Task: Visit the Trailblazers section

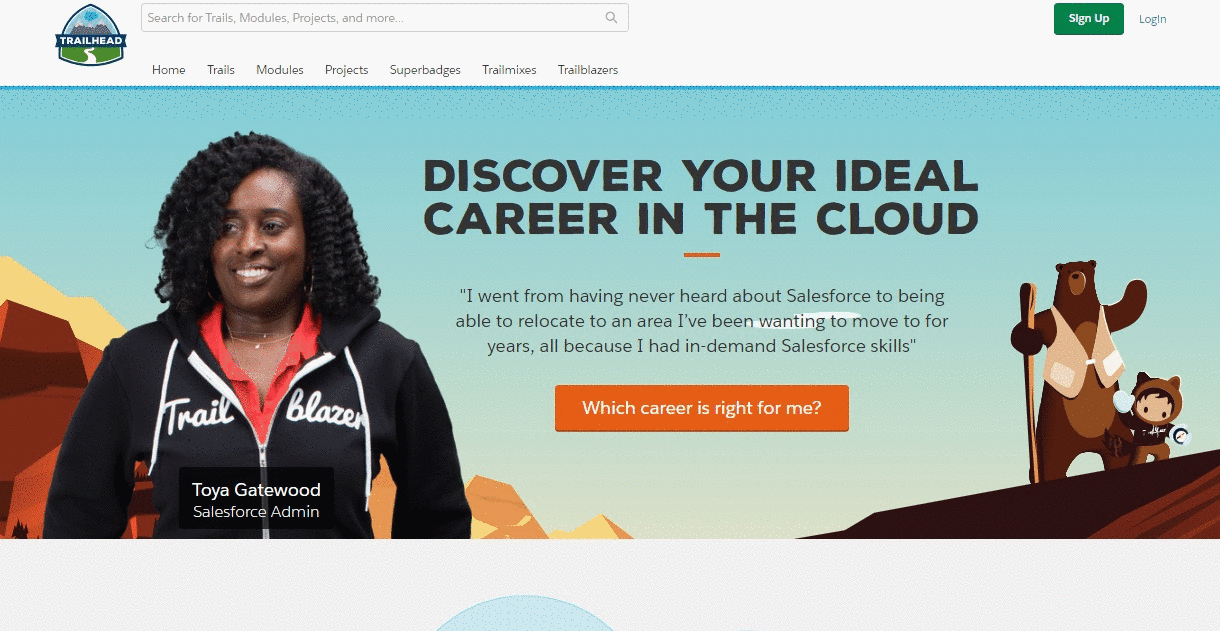Action: click(x=588, y=70)
